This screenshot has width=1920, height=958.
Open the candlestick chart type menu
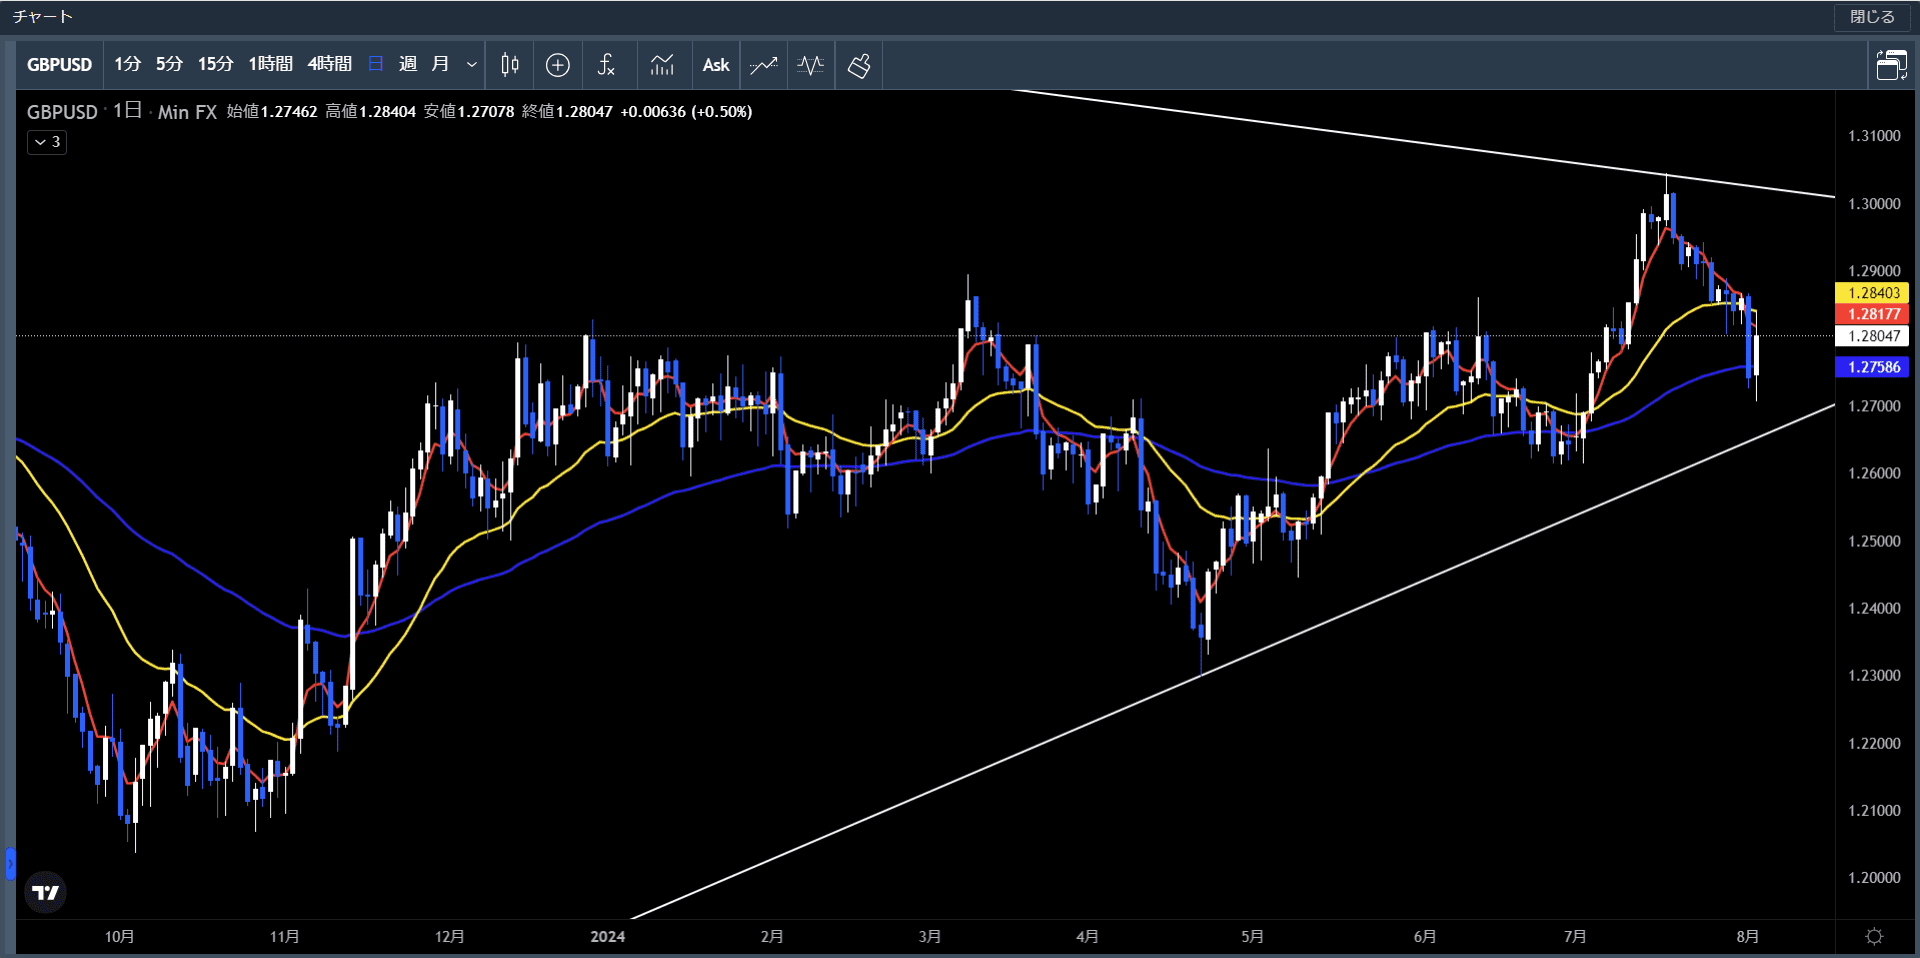tap(510, 65)
